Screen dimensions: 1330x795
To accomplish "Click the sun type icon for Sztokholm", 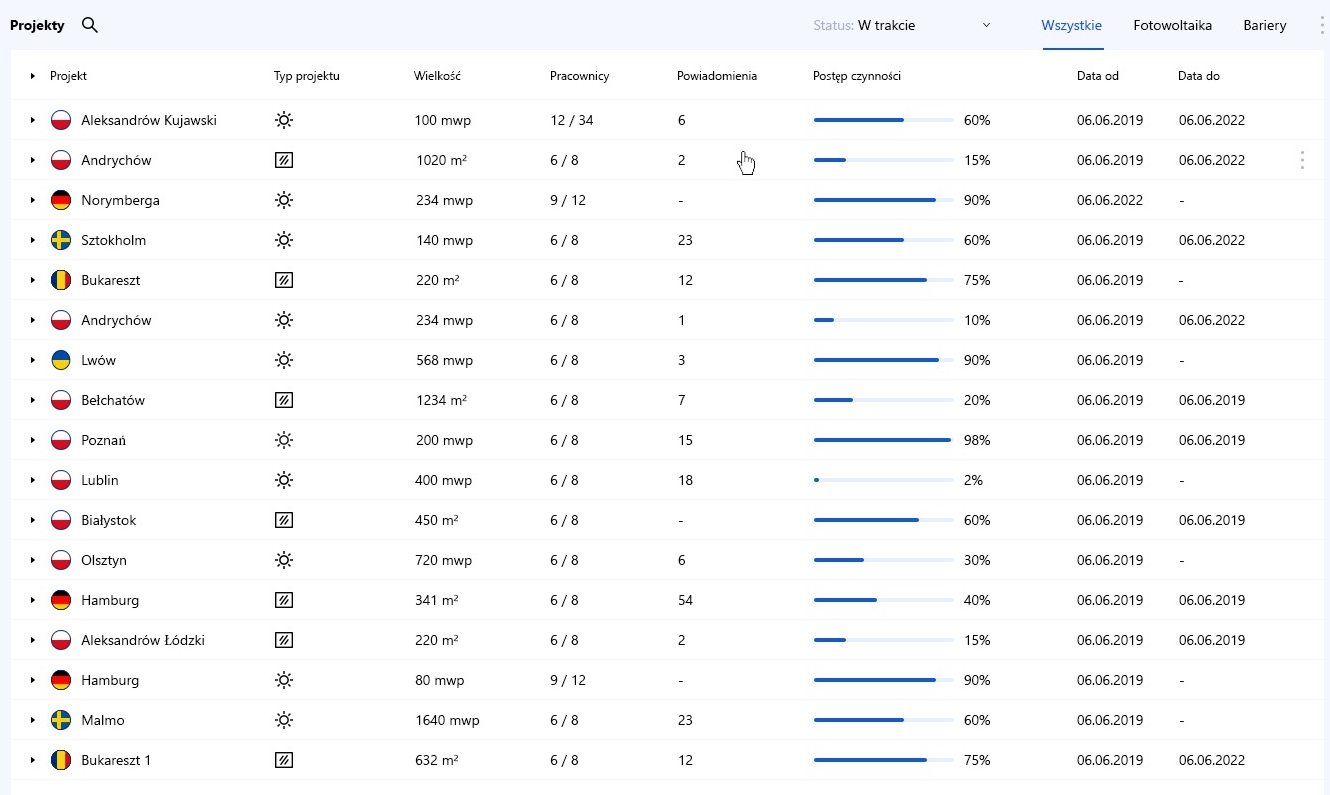I will click(284, 240).
